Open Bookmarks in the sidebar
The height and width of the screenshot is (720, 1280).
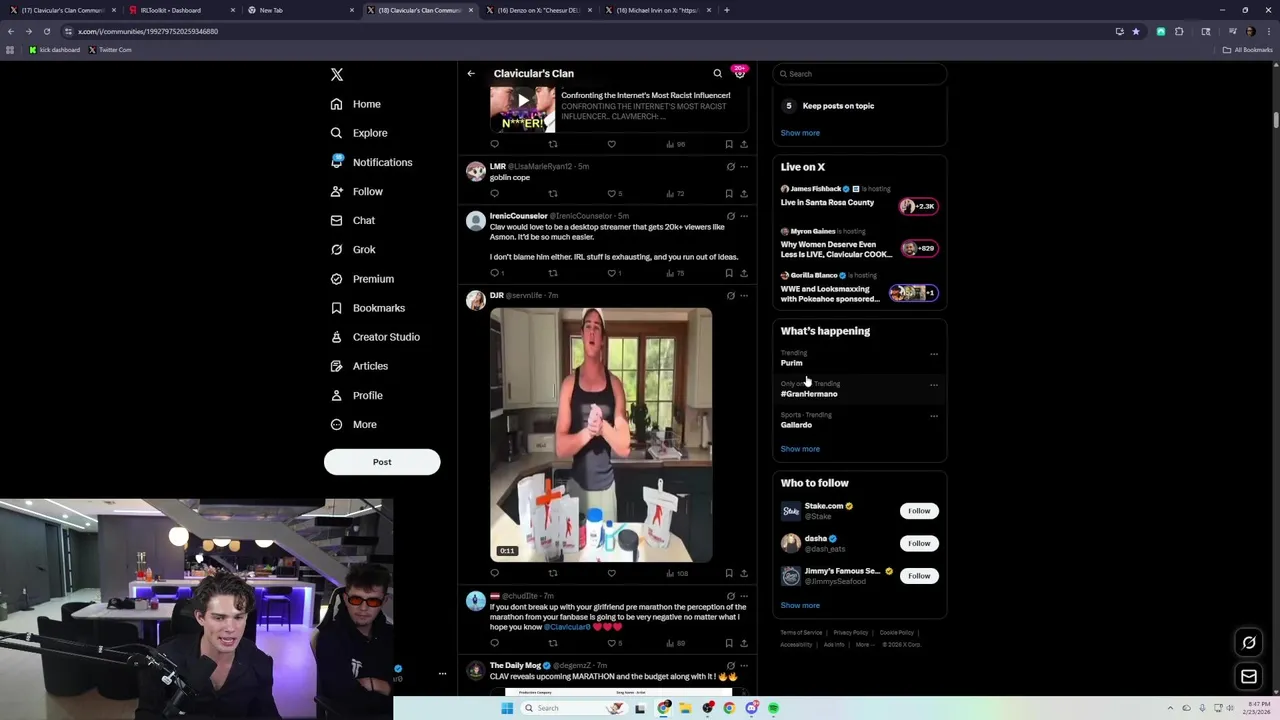pos(367,308)
